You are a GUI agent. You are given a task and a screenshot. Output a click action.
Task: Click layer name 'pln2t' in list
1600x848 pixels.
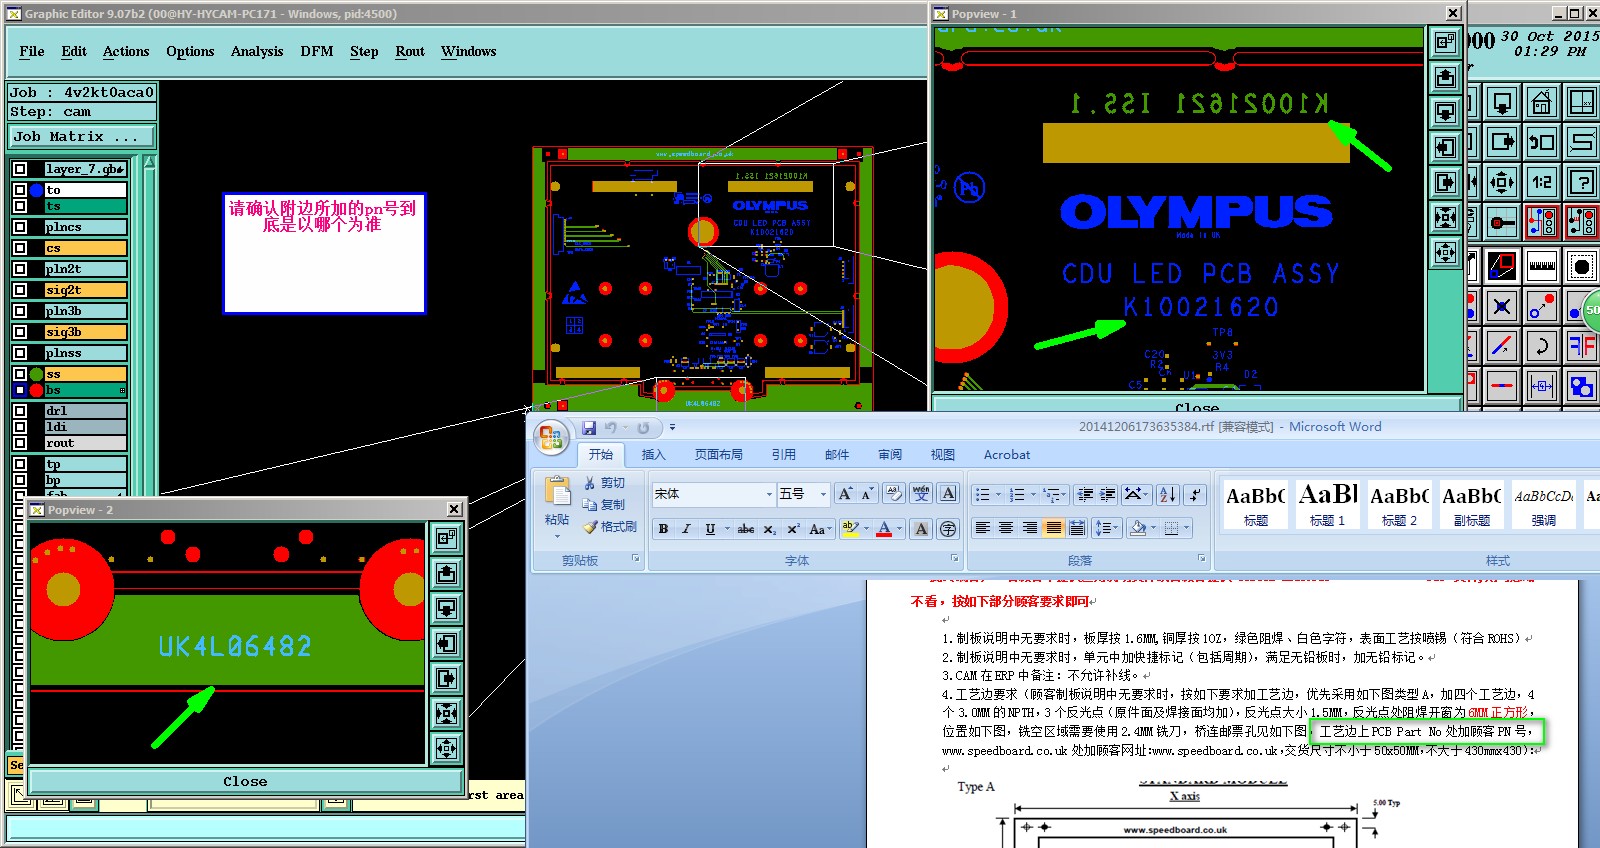pos(85,269)
